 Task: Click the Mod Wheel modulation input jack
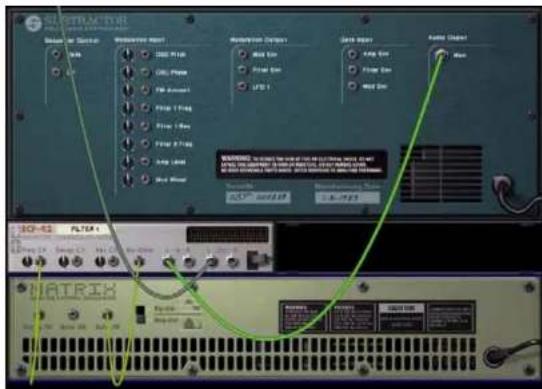coord(145,179)
